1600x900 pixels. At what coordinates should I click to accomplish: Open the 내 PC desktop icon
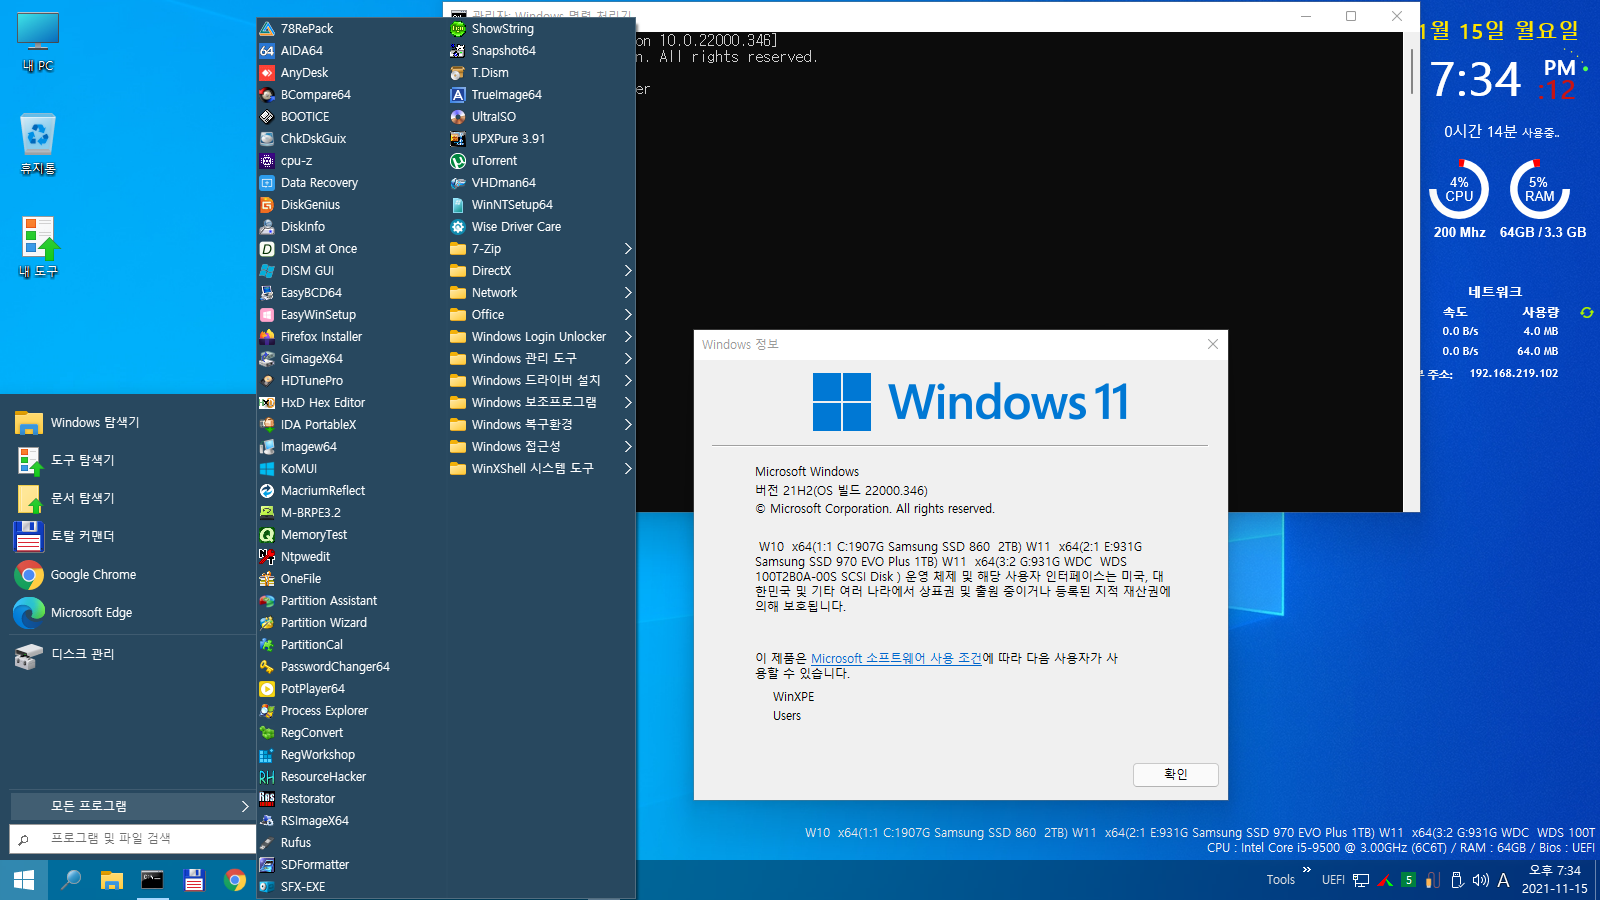tap(38, 42)
